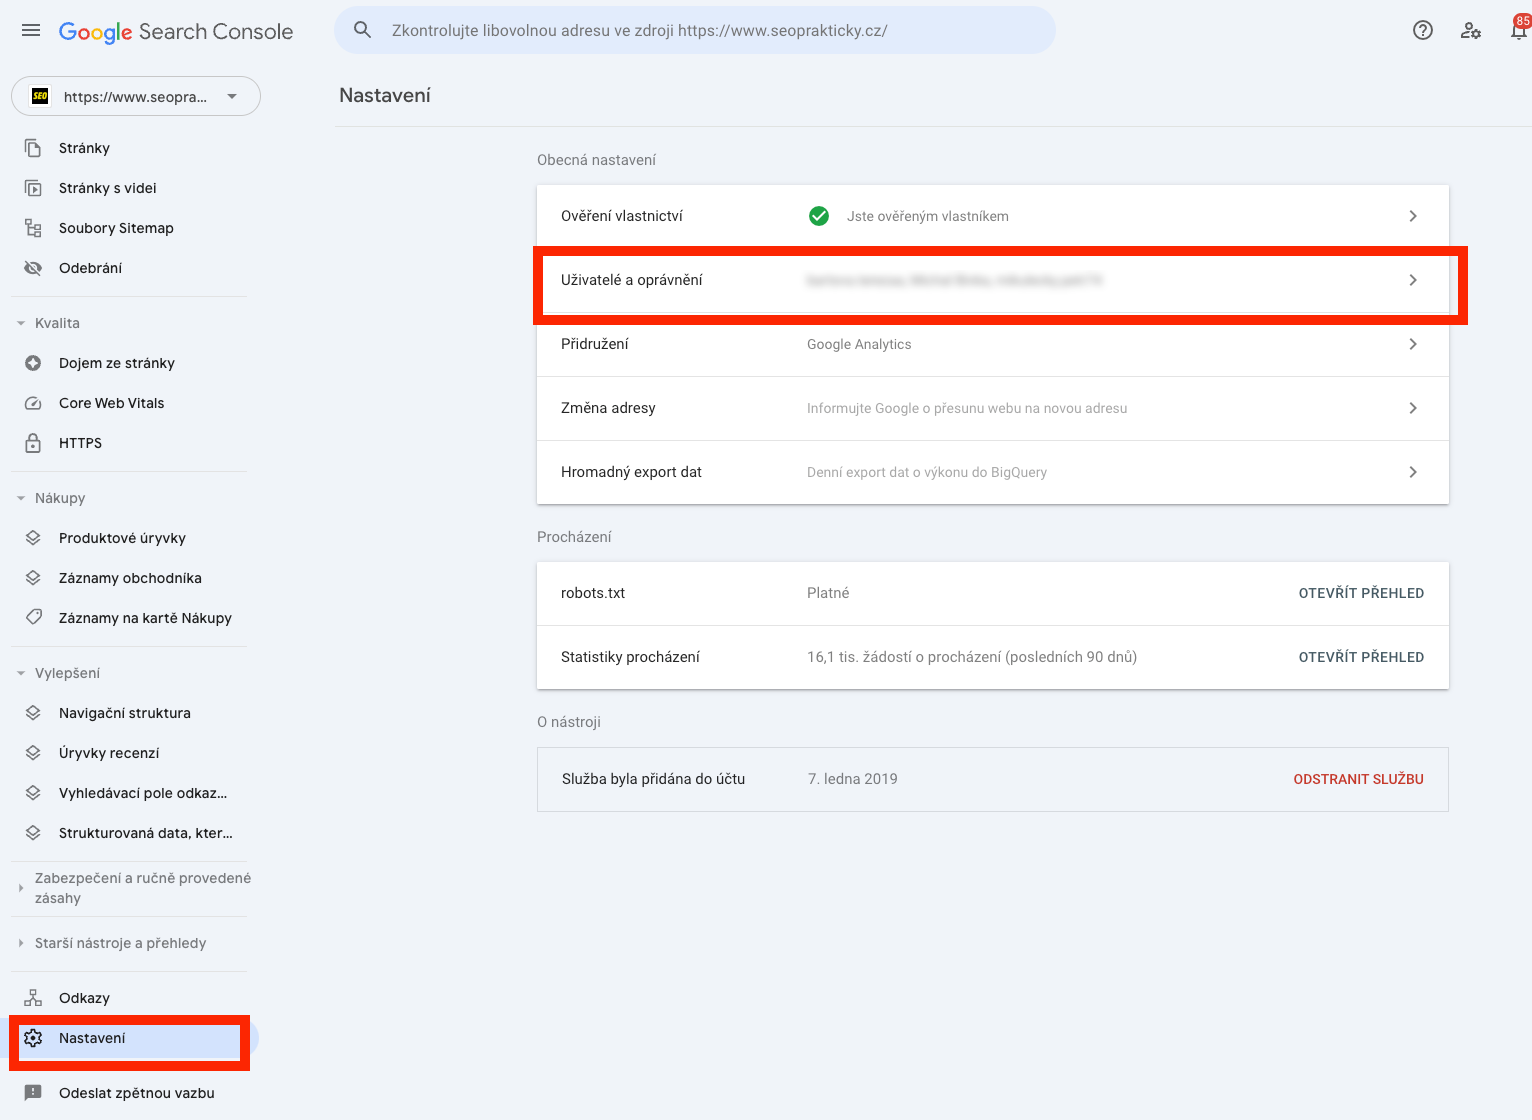The height and width of the screenshot is (1120, 1532).
Task: Open the user settings icon
Action: coord(1471,30)
